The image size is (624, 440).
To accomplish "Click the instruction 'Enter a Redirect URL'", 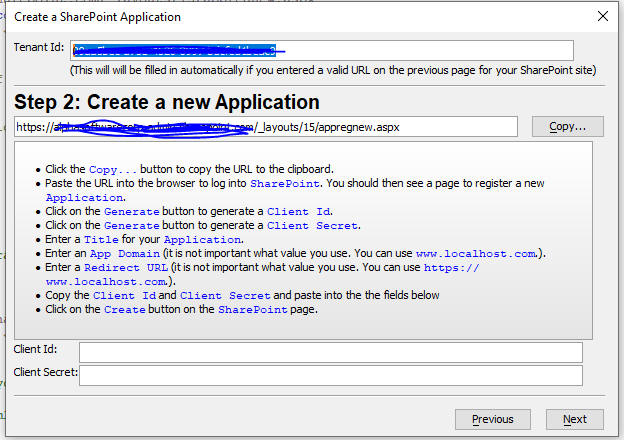I will 262,275.
